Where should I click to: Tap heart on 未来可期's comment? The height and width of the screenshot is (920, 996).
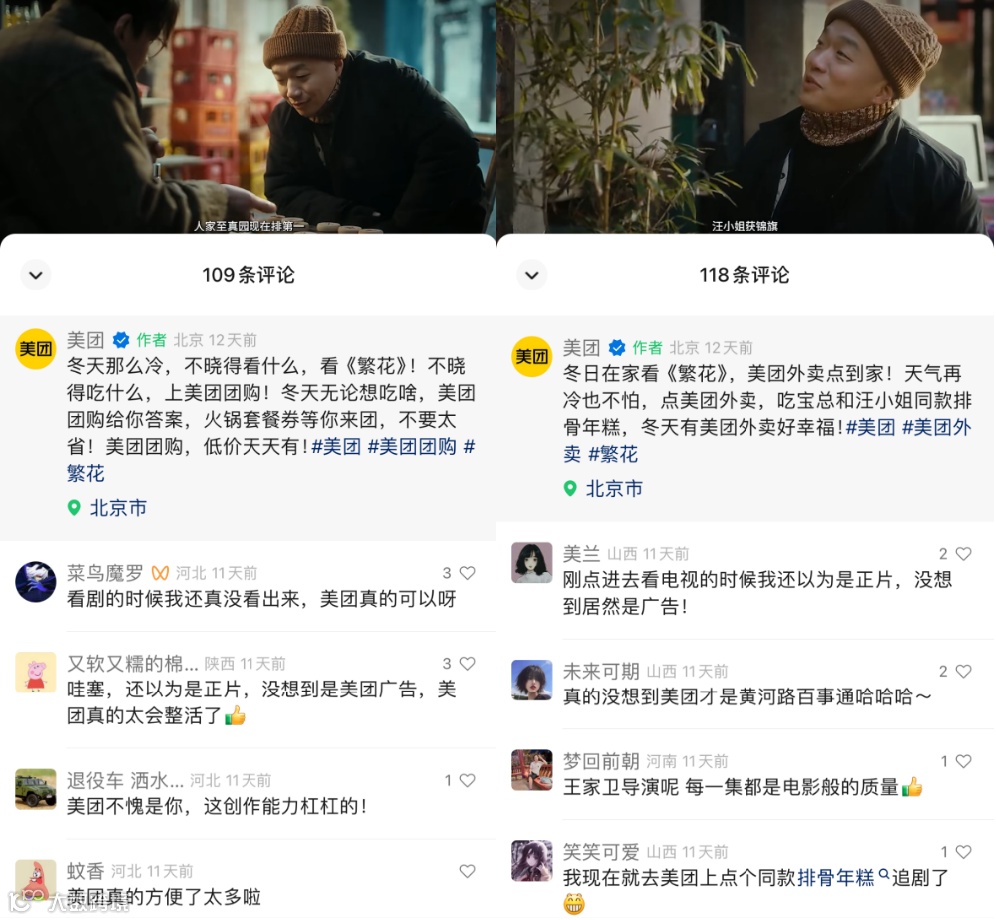(x=964, y=672)
